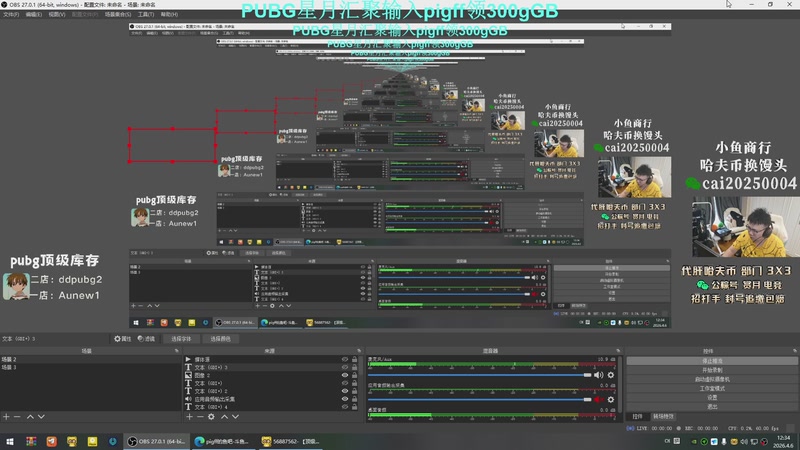Open 设置 in the controls panel
This screenshot has width=800, height=450.
point(712,397)
